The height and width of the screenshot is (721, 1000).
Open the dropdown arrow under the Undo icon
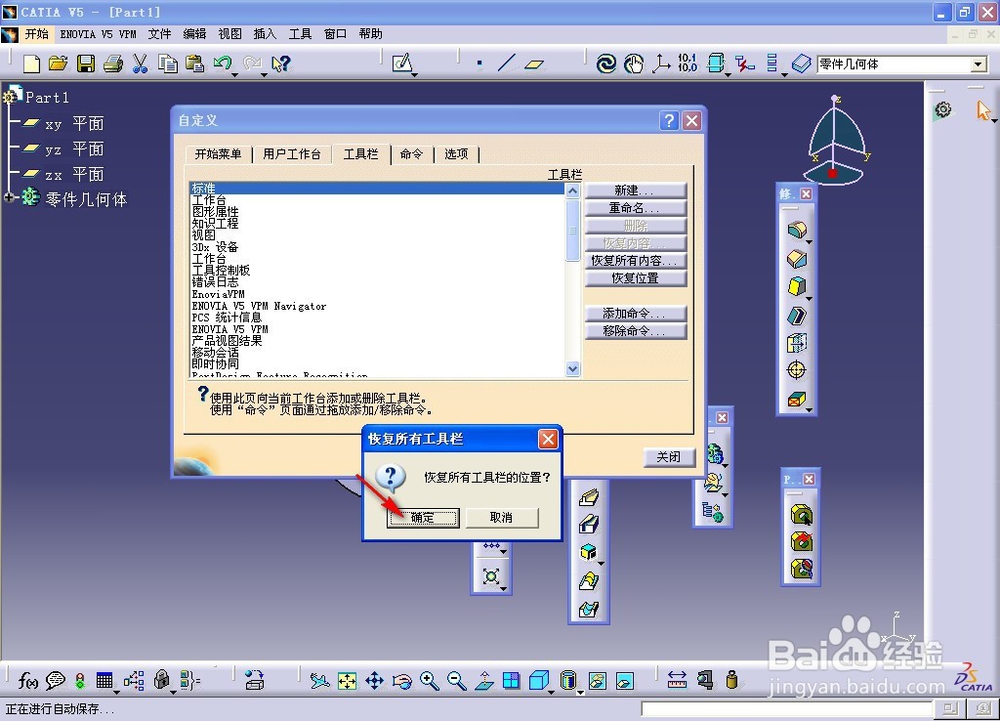point(235,75)
